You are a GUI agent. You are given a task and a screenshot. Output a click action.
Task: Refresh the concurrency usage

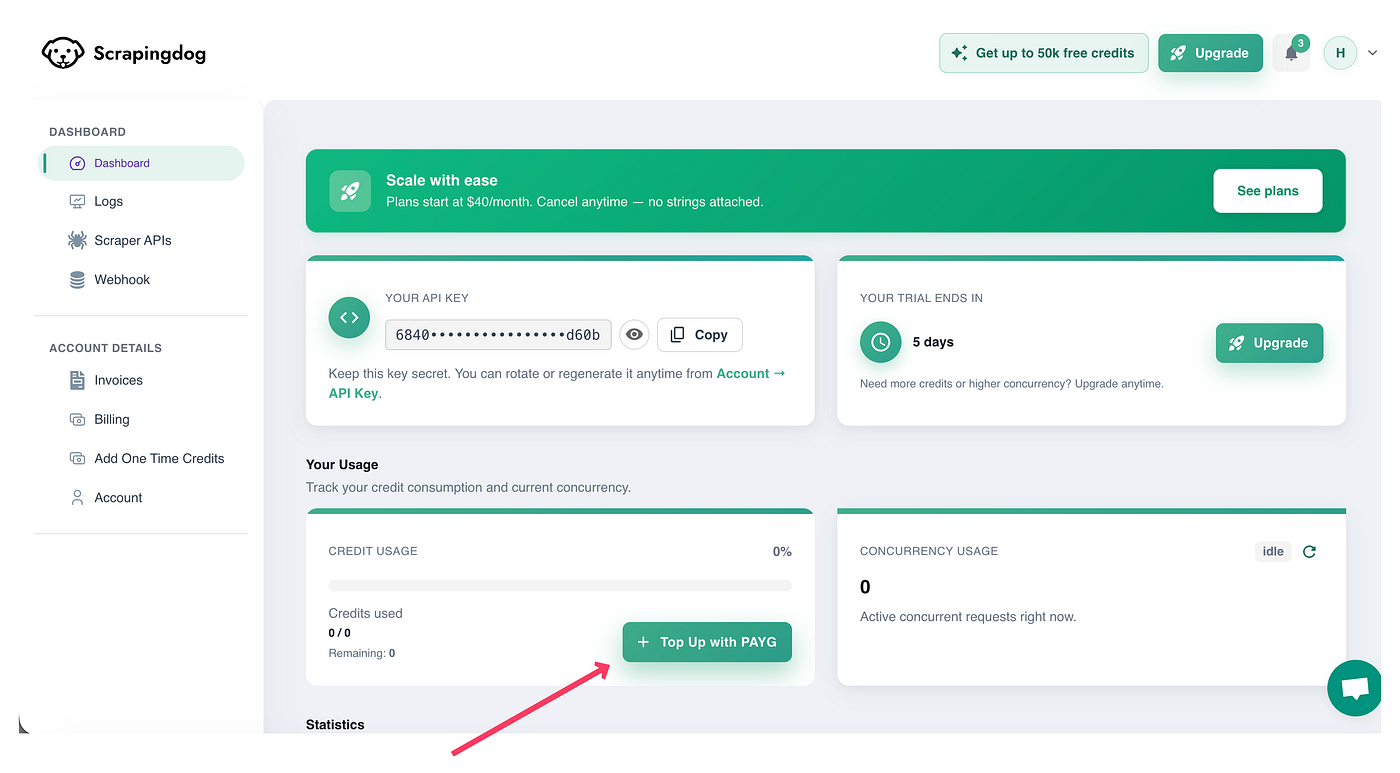click(x=1309, y=551)
